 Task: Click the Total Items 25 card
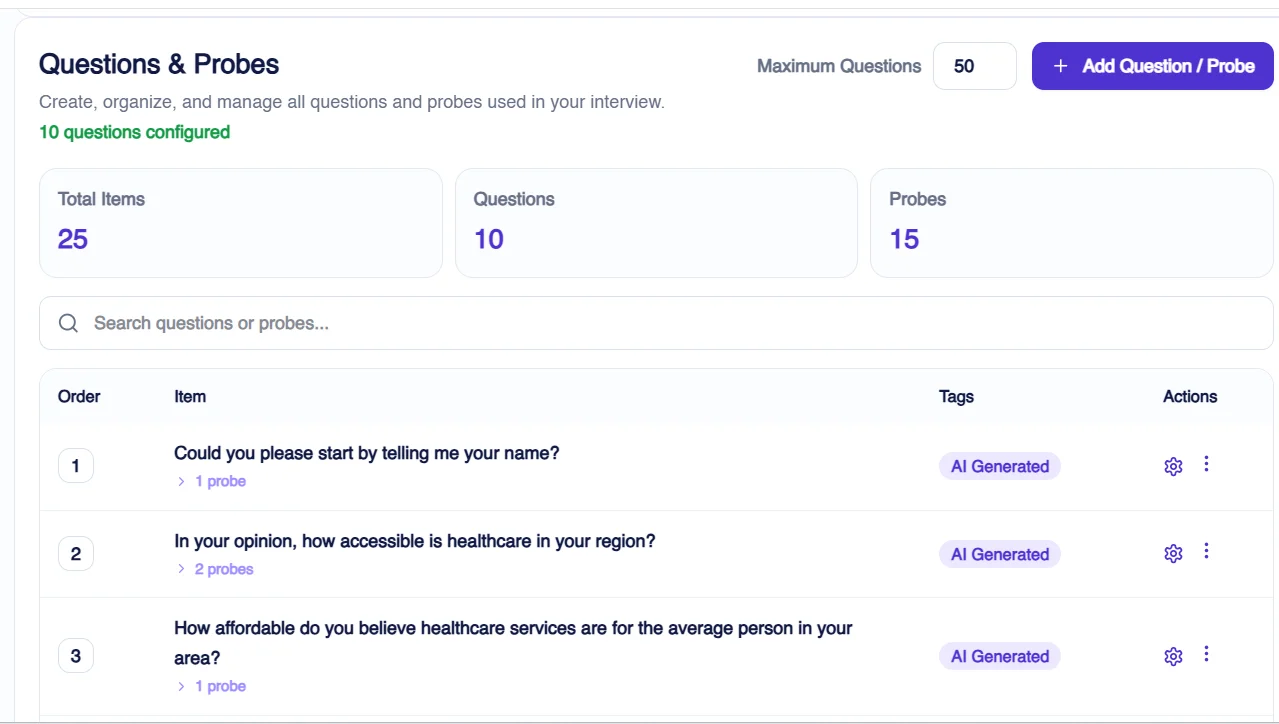pos(241,223)
